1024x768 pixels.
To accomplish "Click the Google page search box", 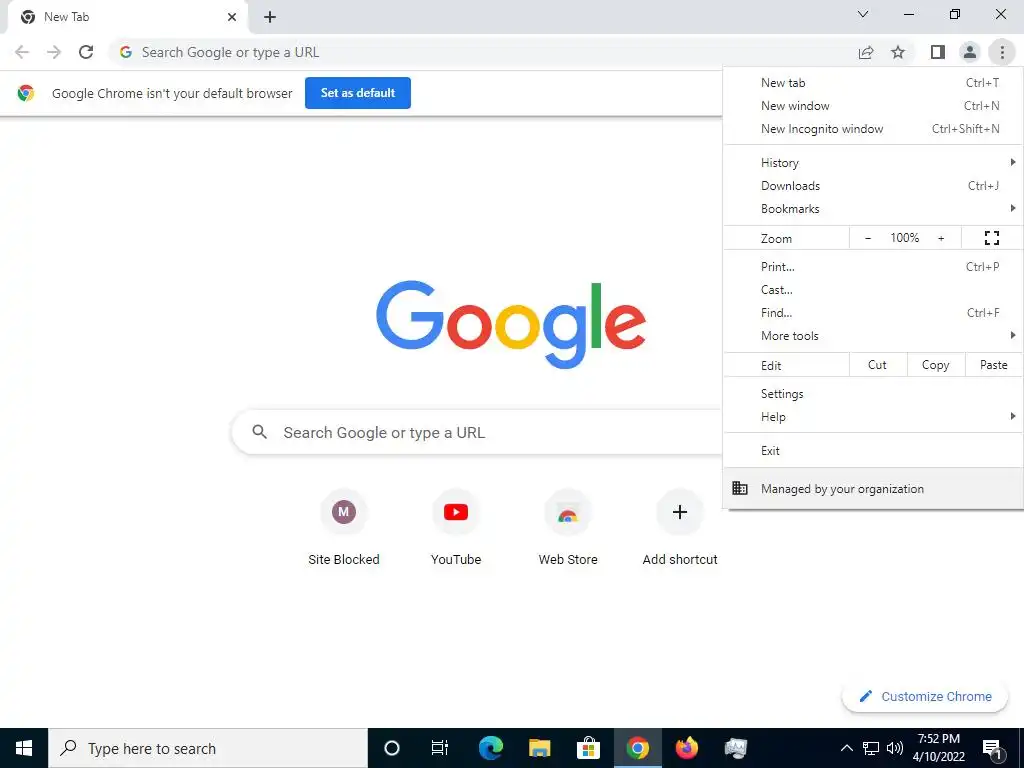I will pos(477,432).
